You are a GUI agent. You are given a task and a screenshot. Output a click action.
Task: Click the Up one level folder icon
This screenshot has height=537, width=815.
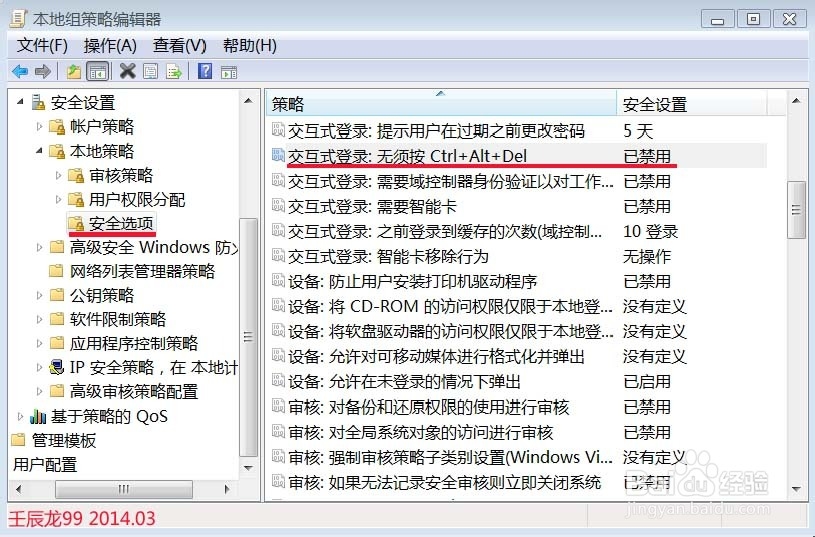tap(74, 71)
